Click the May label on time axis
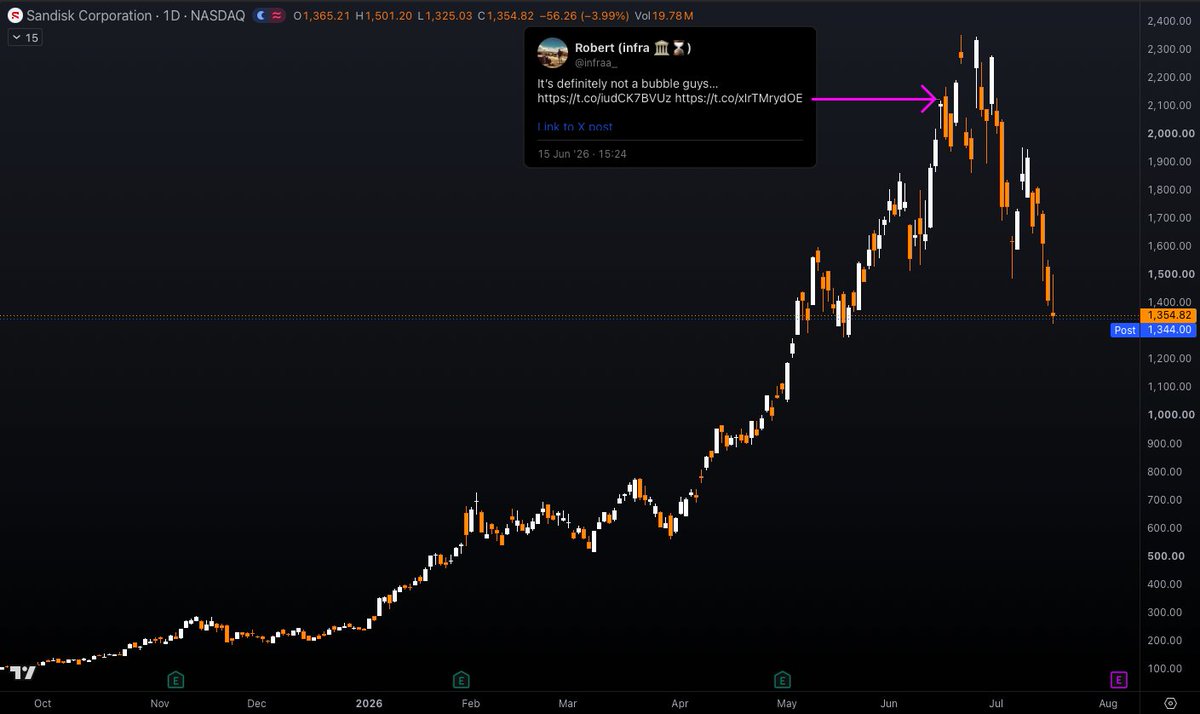 [x=786, y=704]
